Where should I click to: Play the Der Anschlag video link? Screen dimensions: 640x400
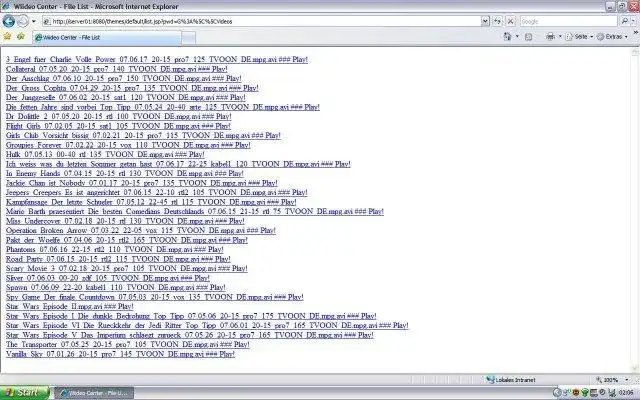tap(123, 78)
